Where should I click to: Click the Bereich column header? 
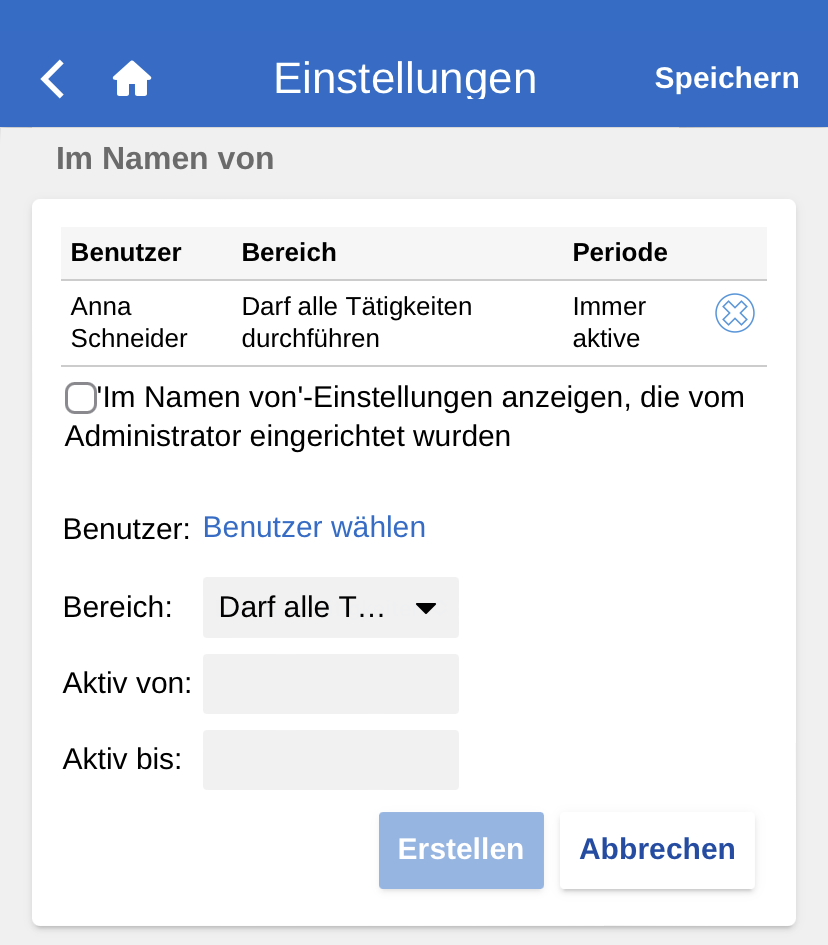point(289,253)
